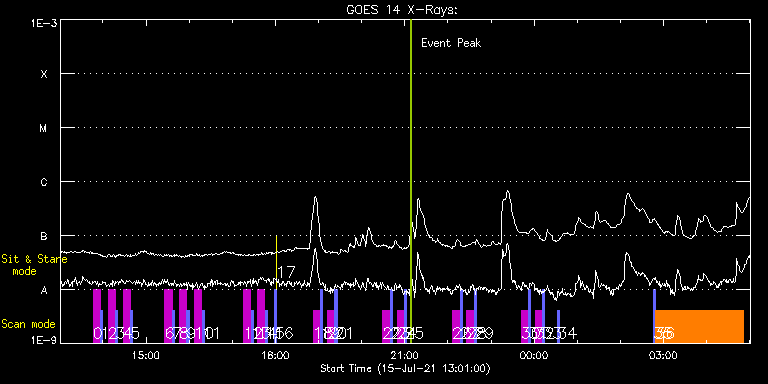The image size is (768, 384).
Task: Select the yellow marker line labeled 17
Action: coord(276,263)
